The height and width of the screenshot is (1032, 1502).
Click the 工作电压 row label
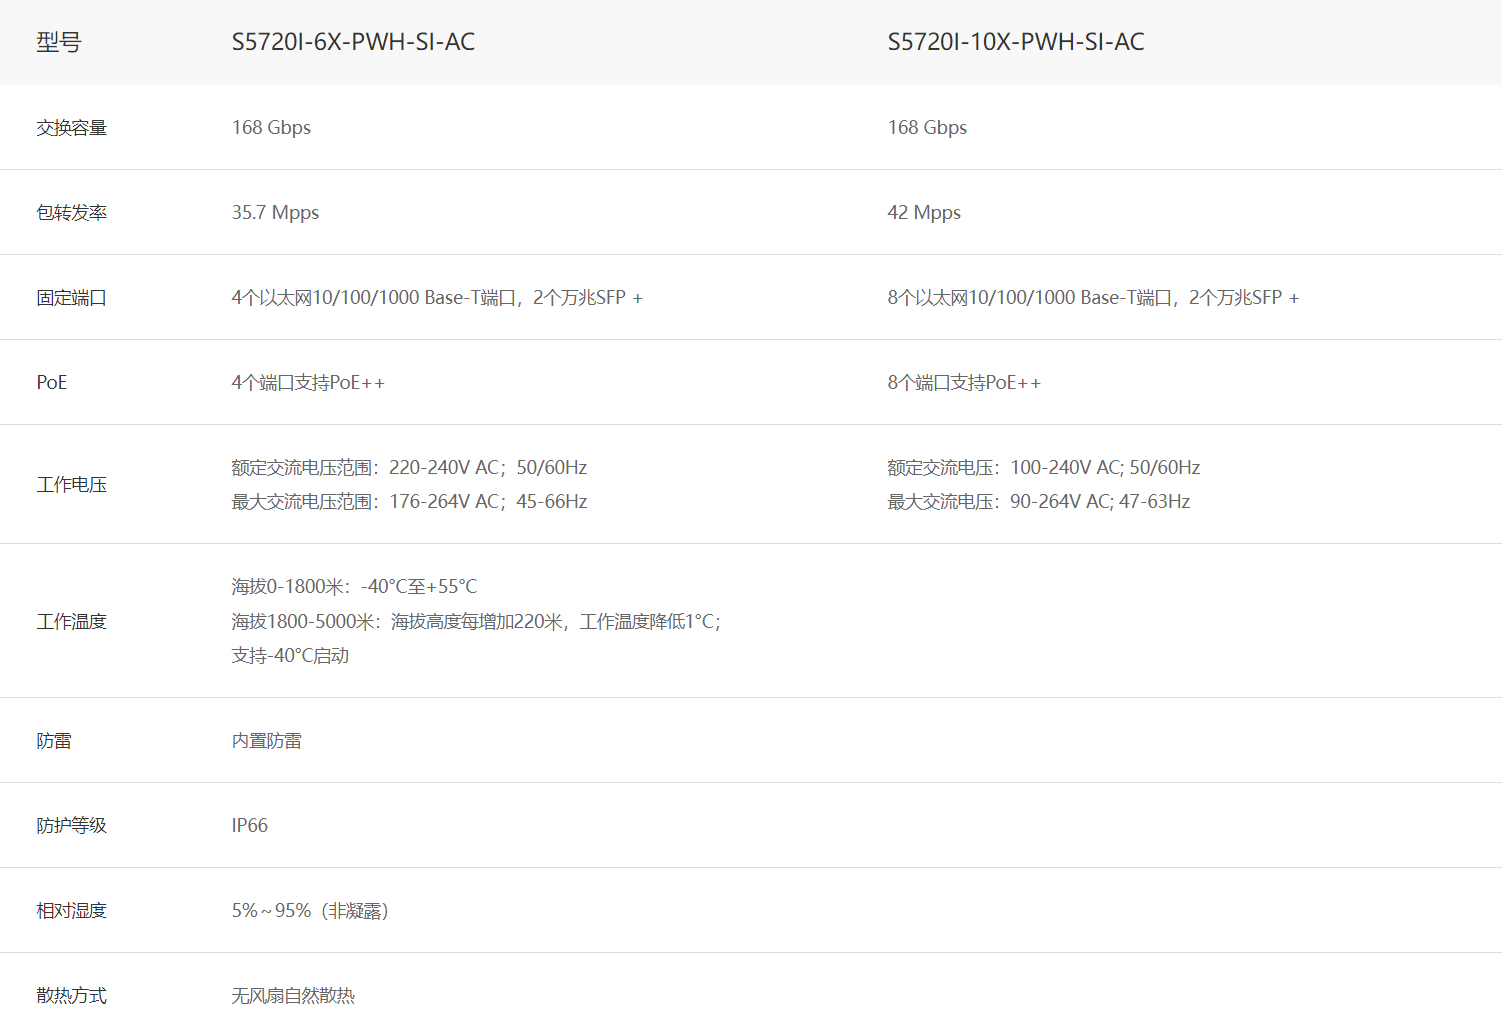(x=71, y=485)
